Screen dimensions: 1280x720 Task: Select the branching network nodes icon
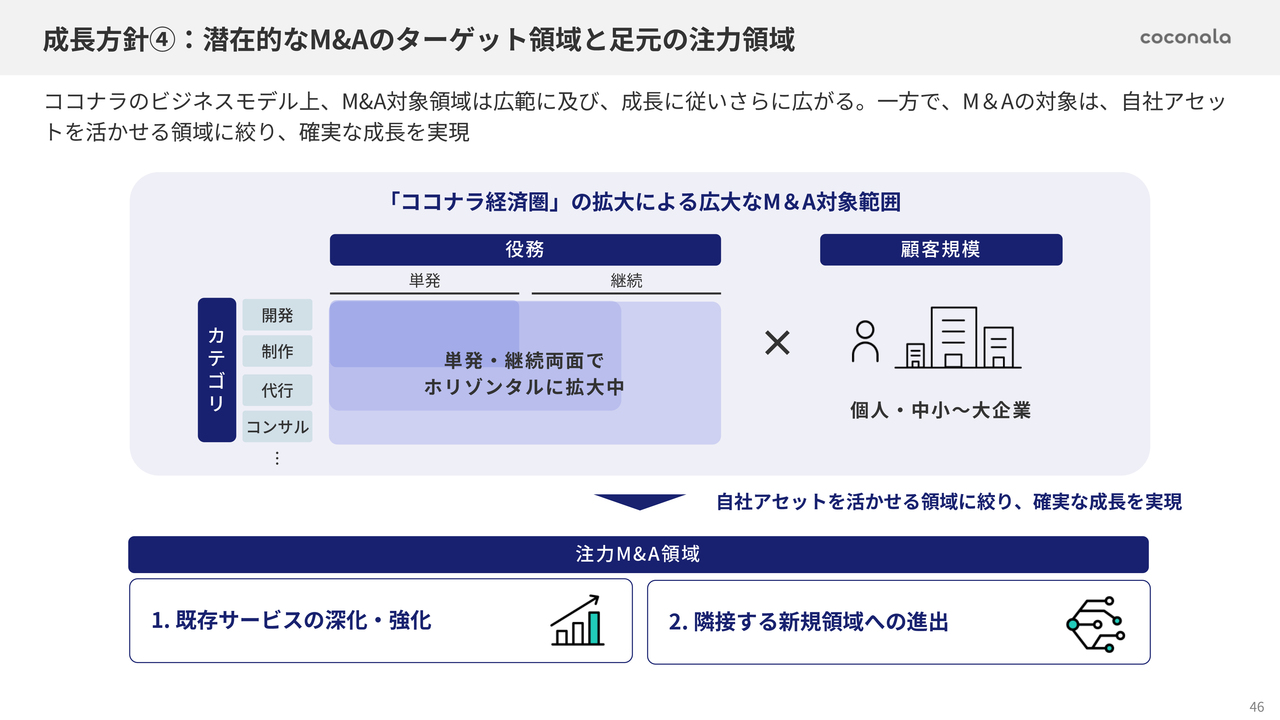click(1095, 621)
